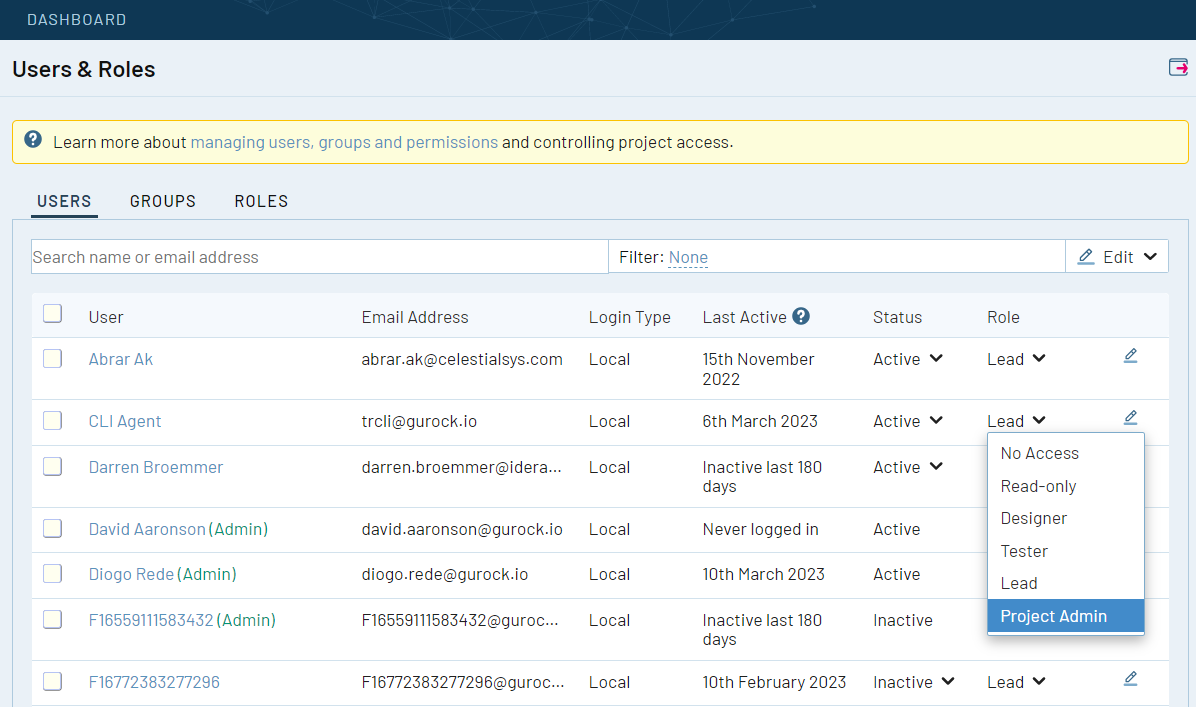
Task: Click the Last Active help question icon
Action: [801, 316]
